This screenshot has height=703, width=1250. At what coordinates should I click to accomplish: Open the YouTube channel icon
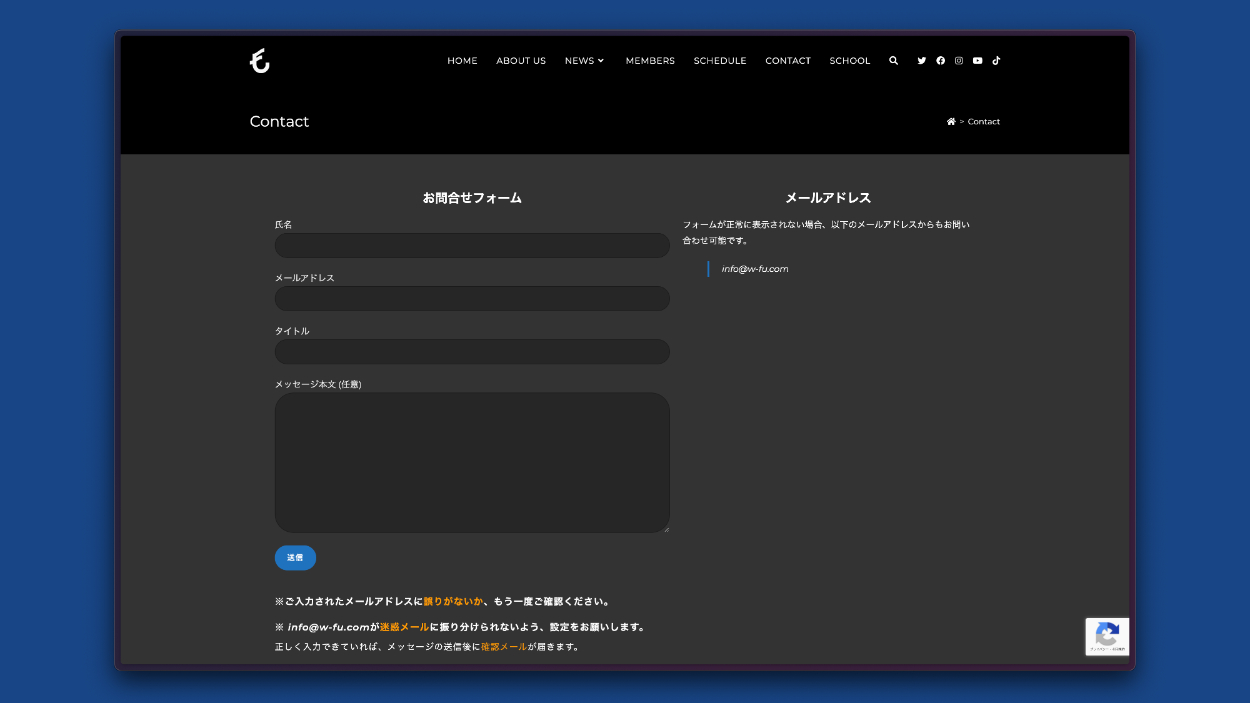click(977, 61)
